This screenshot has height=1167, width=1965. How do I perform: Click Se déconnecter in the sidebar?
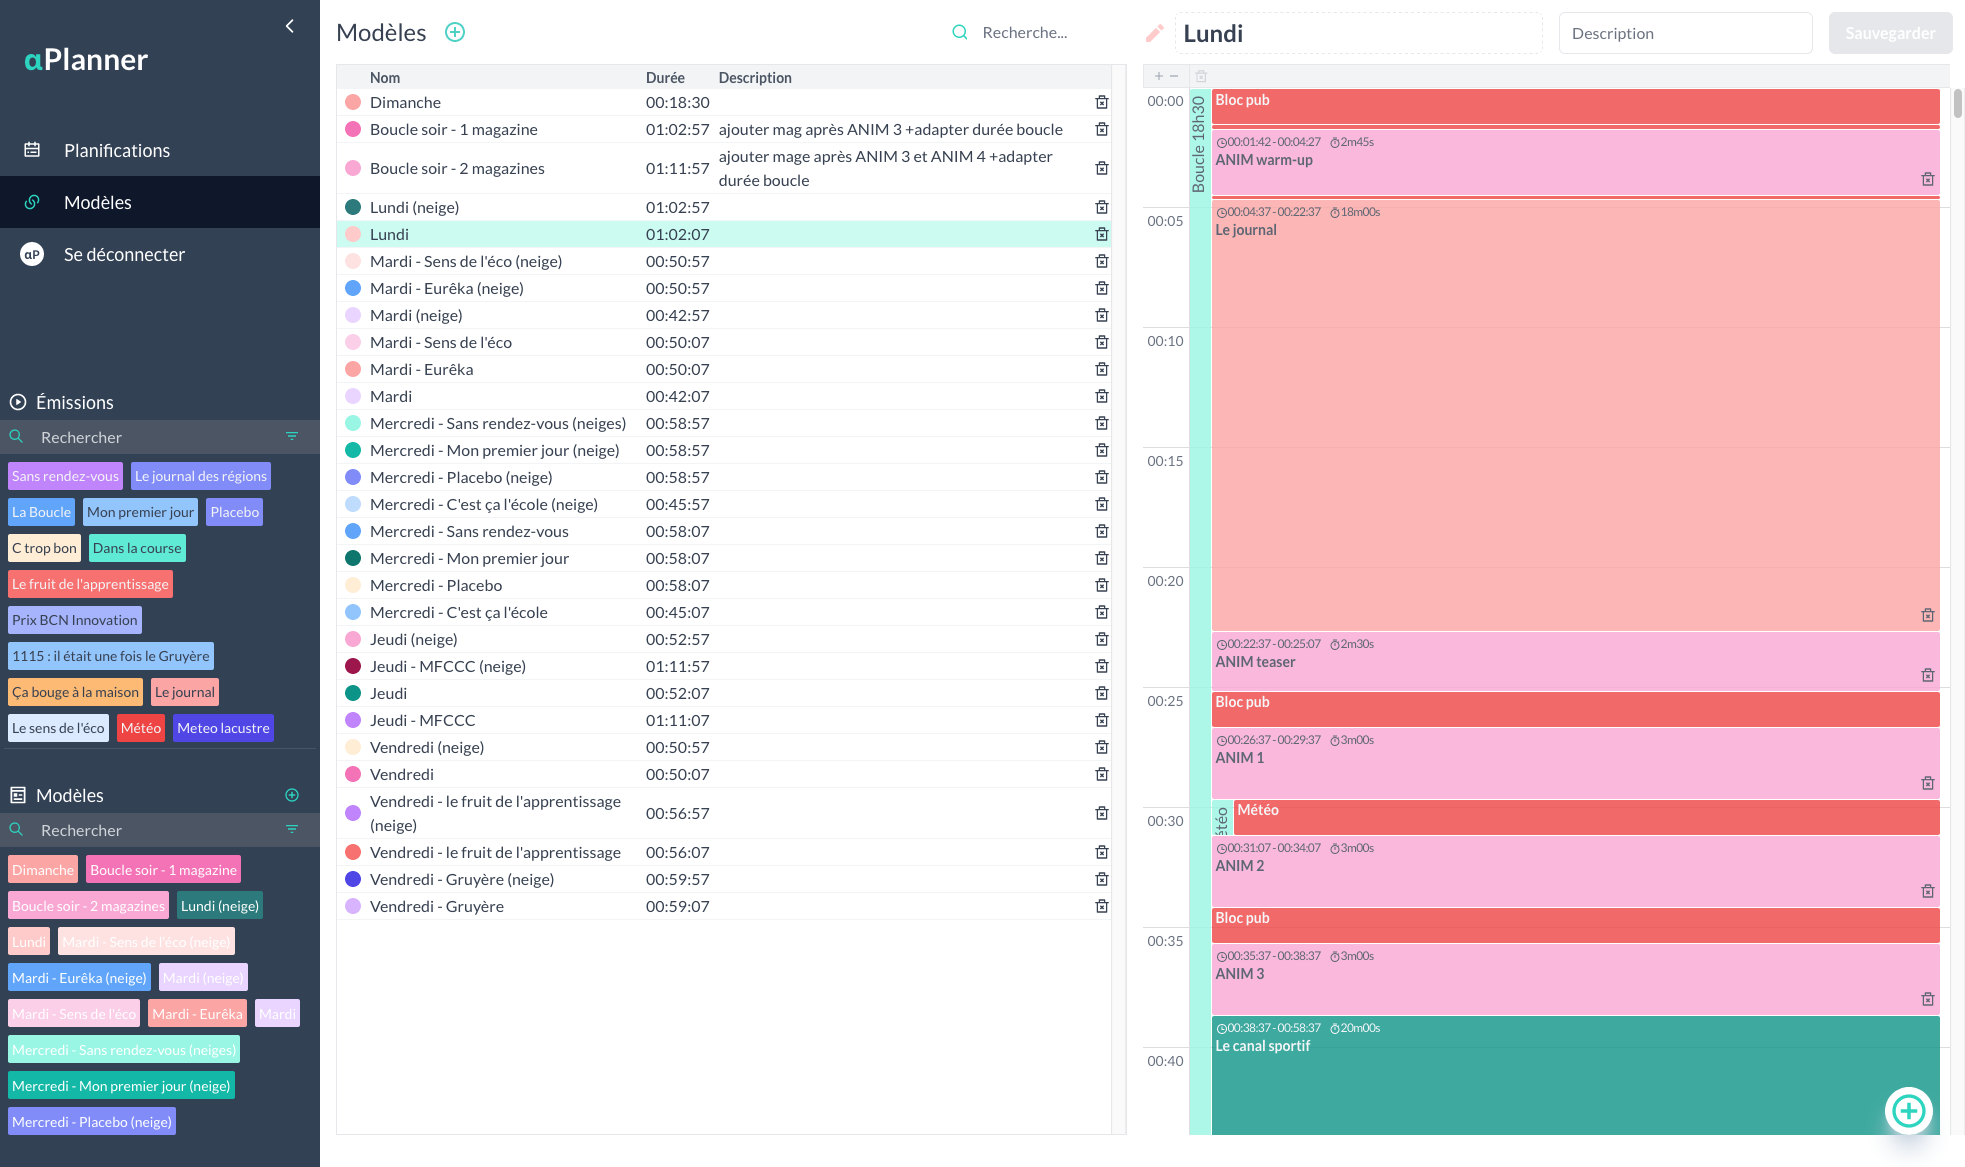[124, 254]
